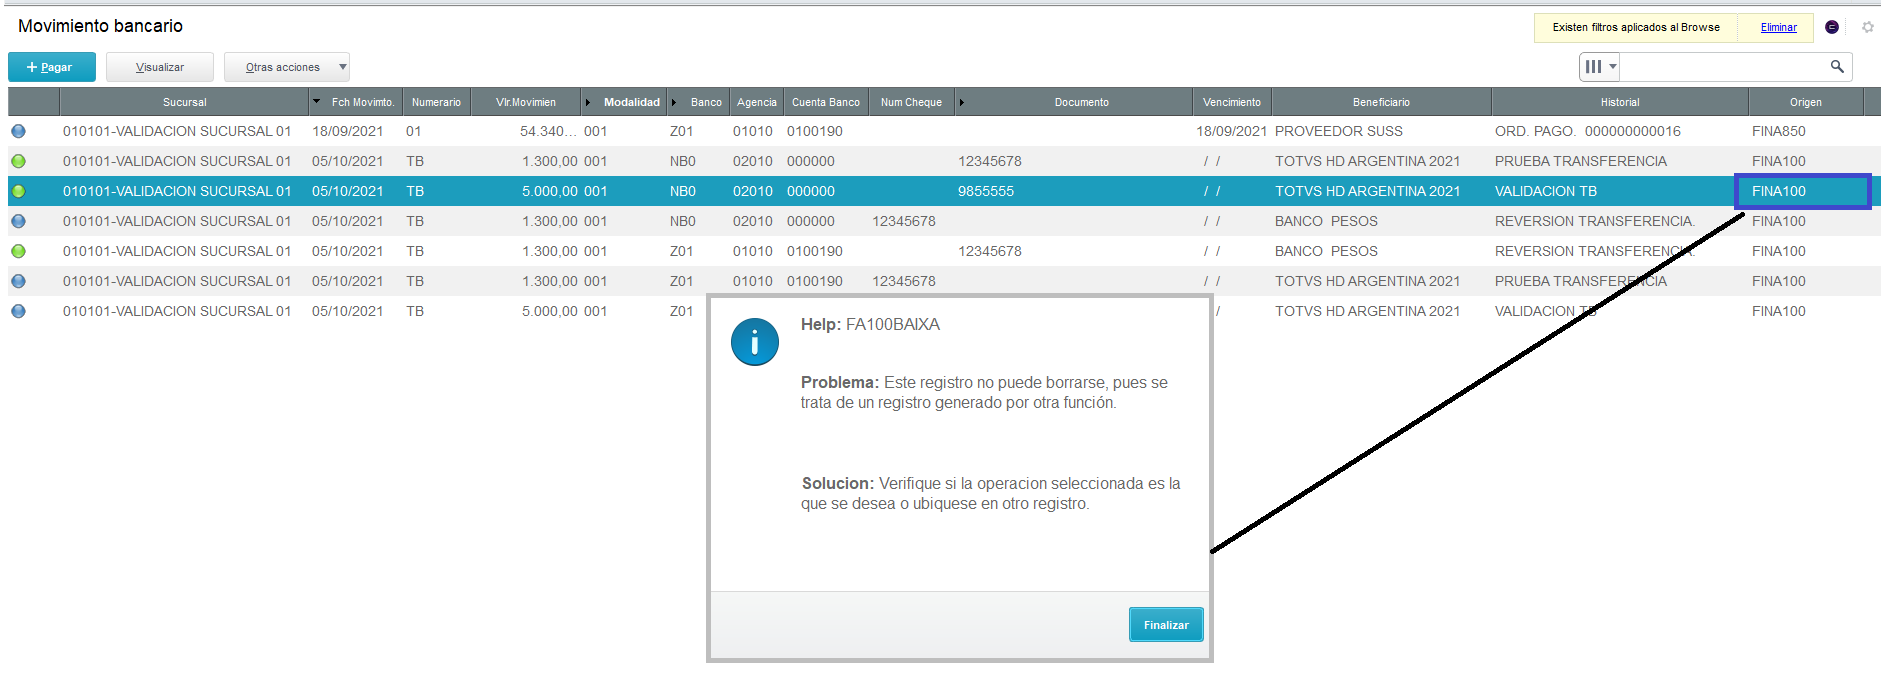
Task: Click the Visualizar button
Action: tap(160, 67)
